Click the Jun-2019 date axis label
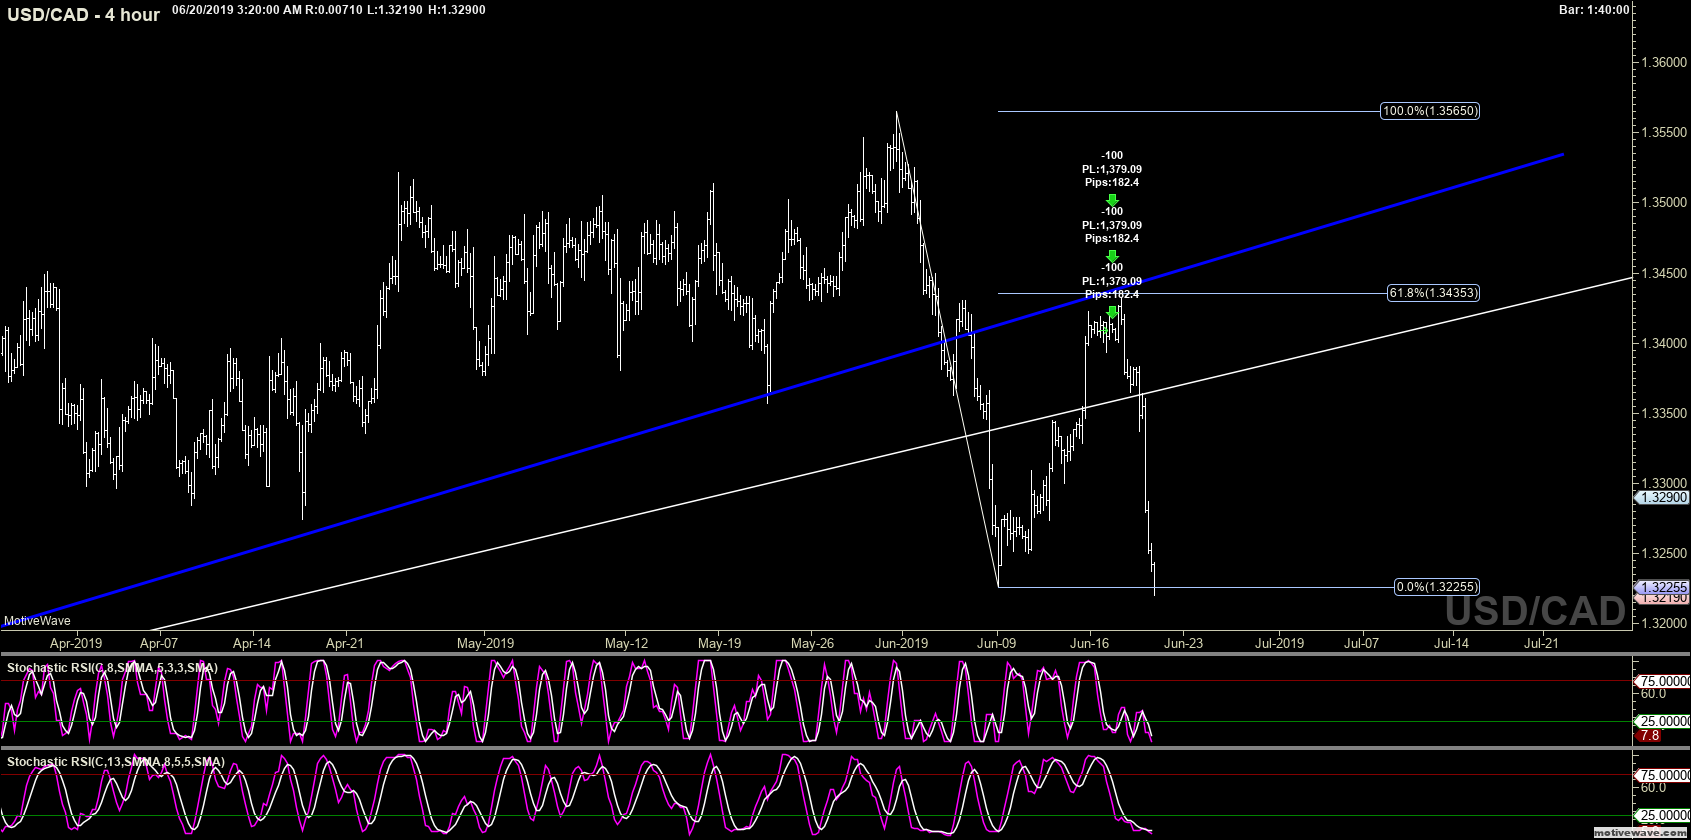Viewport: 1691px width, 840px height. tap(901, 643)
